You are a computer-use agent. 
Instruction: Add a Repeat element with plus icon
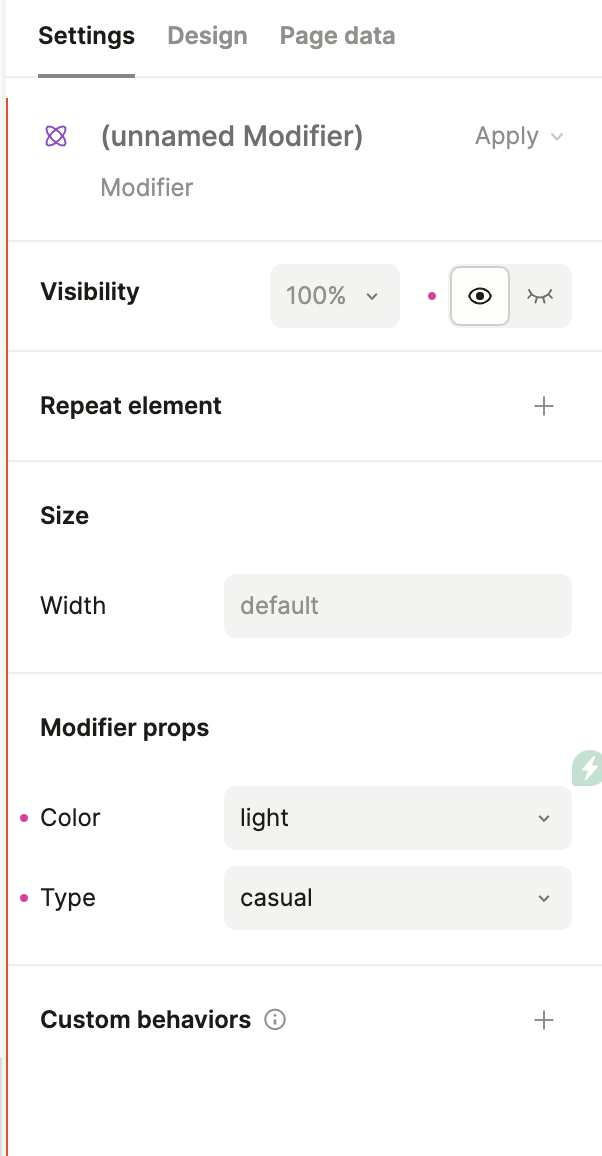[x=544, y=406]
